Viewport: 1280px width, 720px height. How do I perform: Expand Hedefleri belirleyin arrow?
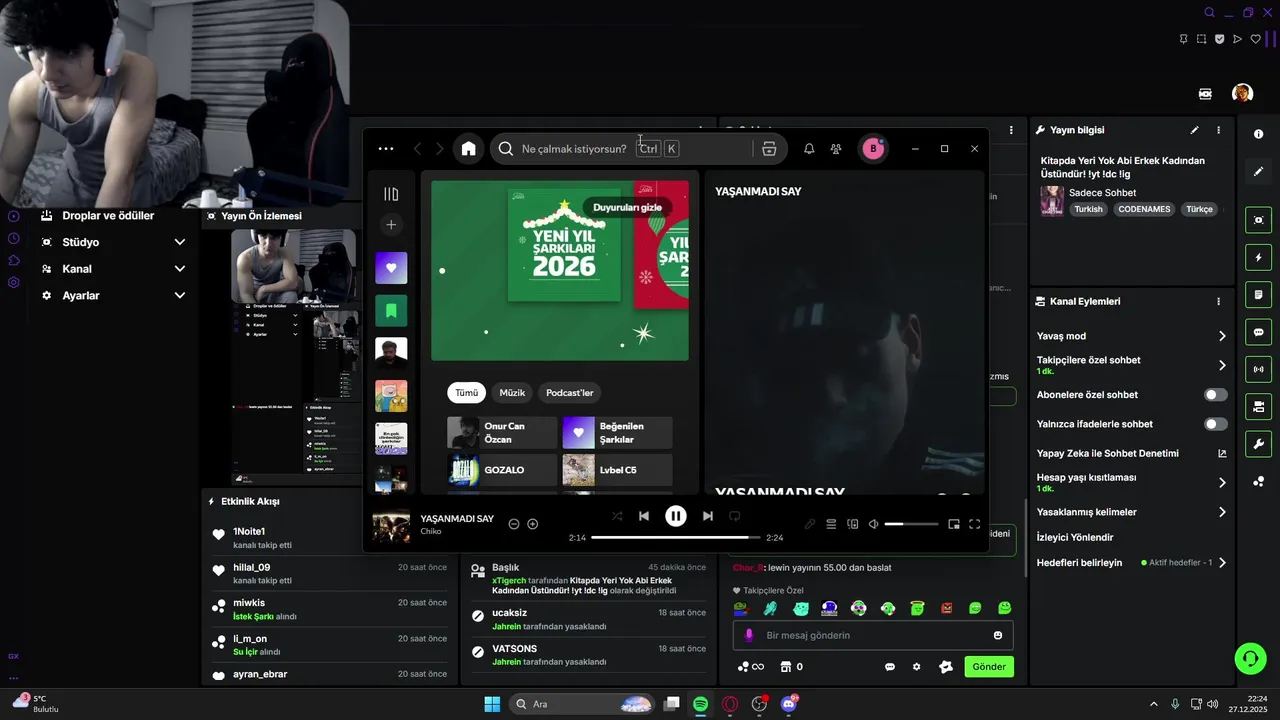(1222, 563)
